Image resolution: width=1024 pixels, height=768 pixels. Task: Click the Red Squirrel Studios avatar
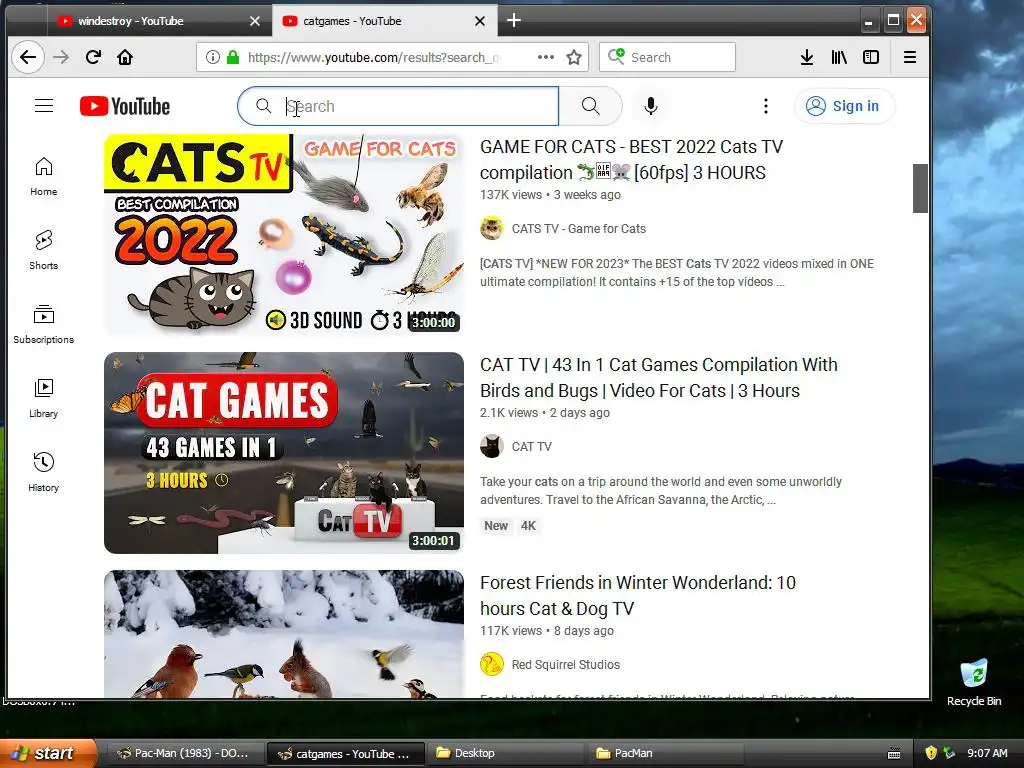(492, 665)
